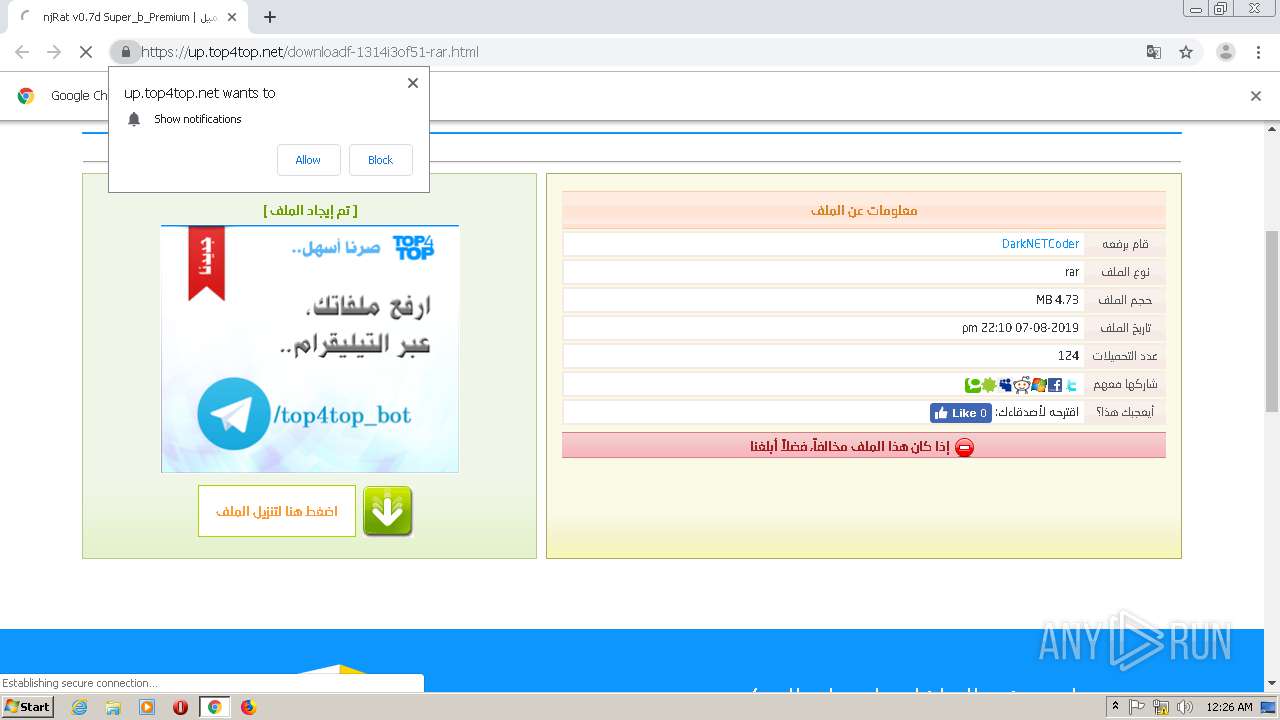This screenshot has width=1280, height=720.
Task: Open the DarkNETCoder uploader link
Action: click(x=1040, y=244)
